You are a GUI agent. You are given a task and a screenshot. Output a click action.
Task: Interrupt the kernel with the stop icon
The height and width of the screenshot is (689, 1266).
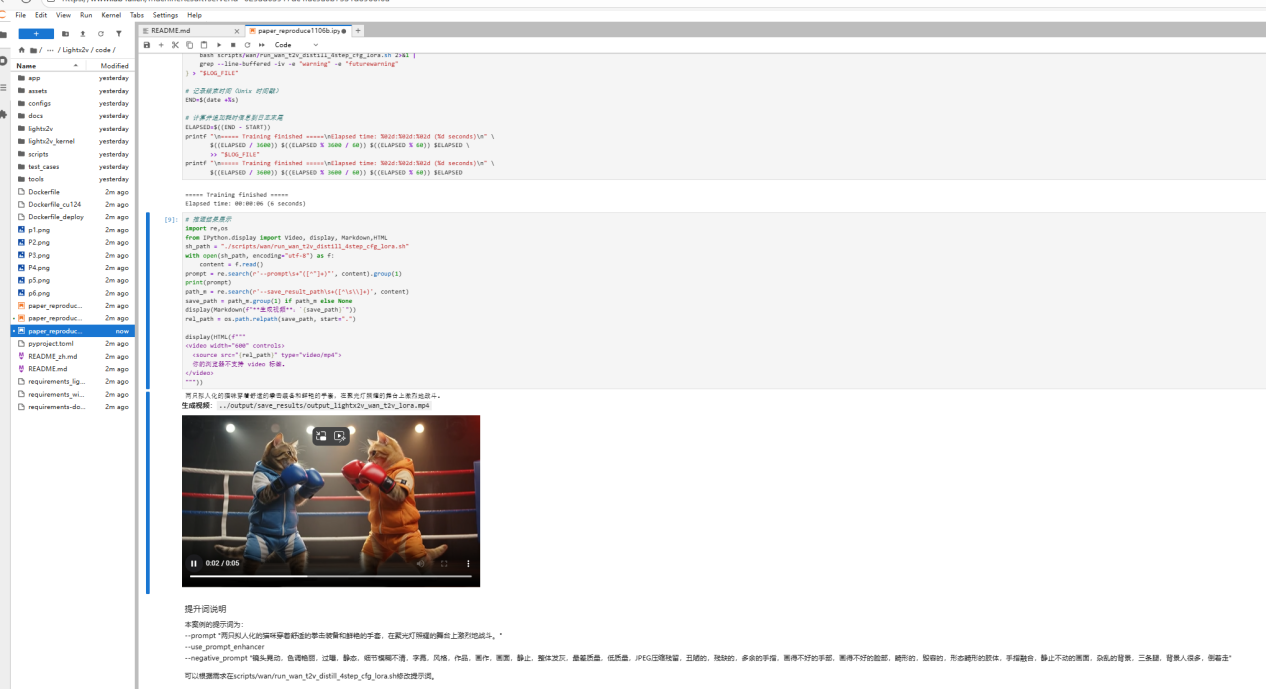(x=233, y=45)
